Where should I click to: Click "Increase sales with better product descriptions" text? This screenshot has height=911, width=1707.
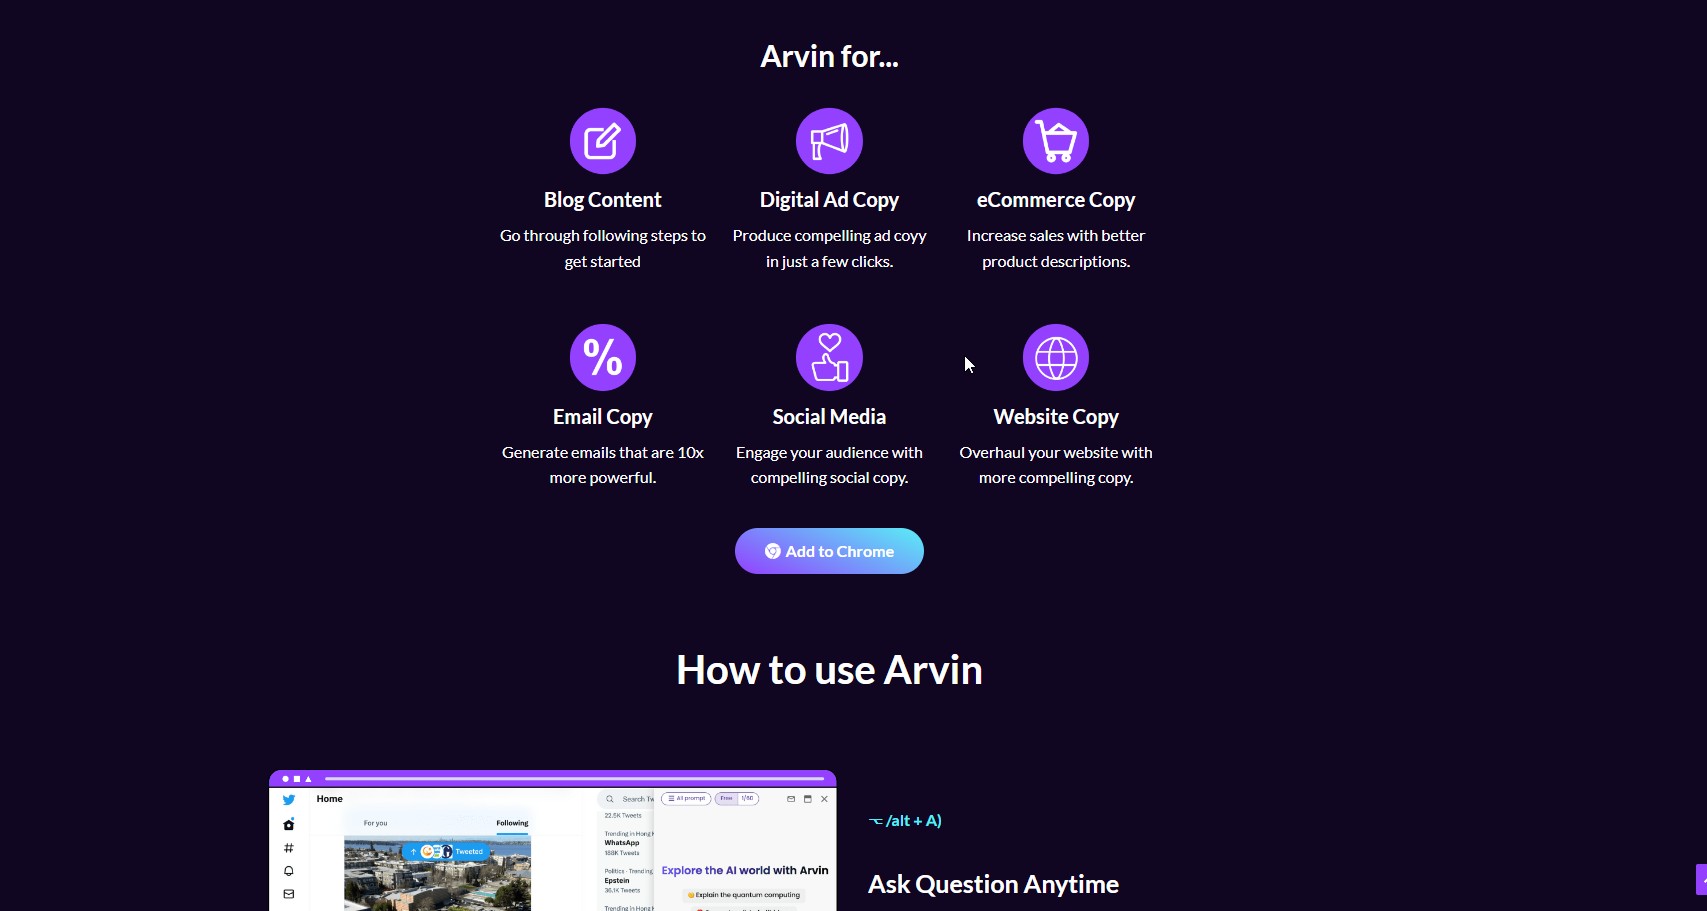[x=1056, y=248]
